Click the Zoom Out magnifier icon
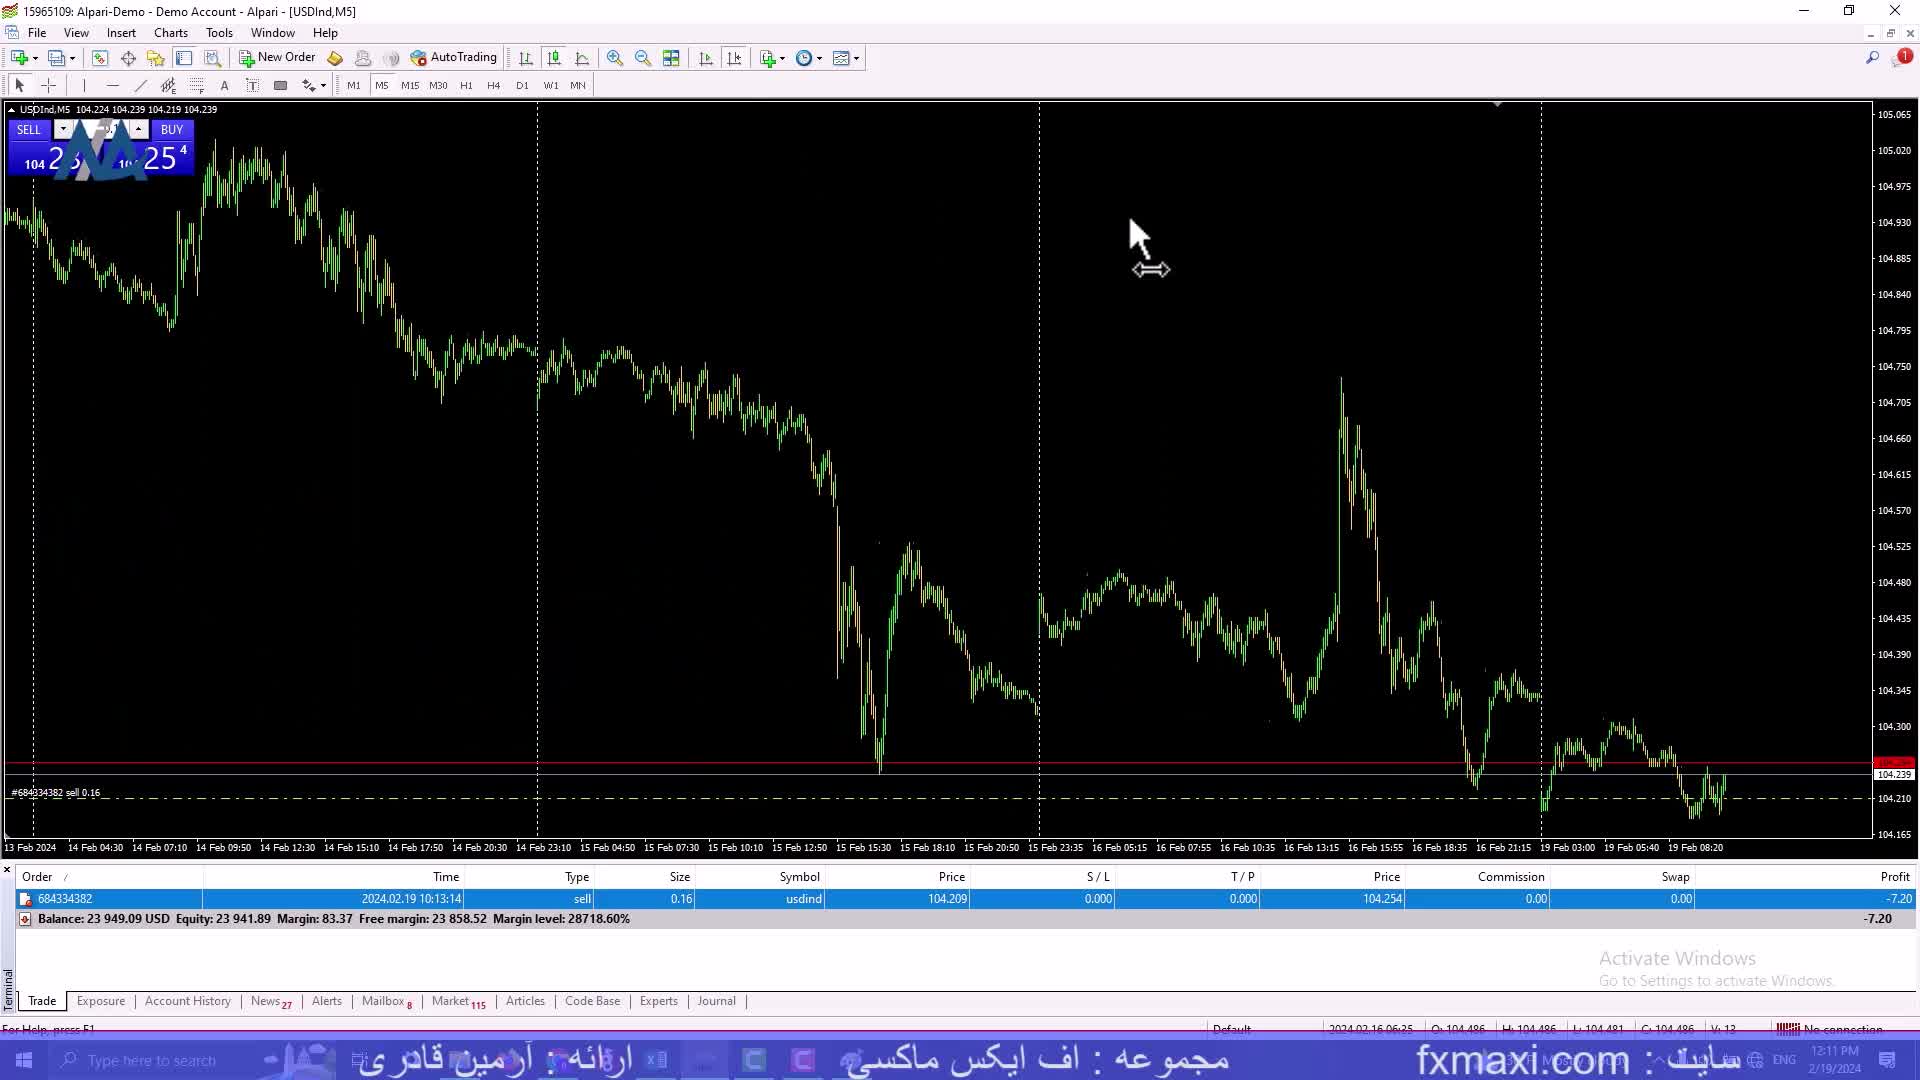 point(643,58)
